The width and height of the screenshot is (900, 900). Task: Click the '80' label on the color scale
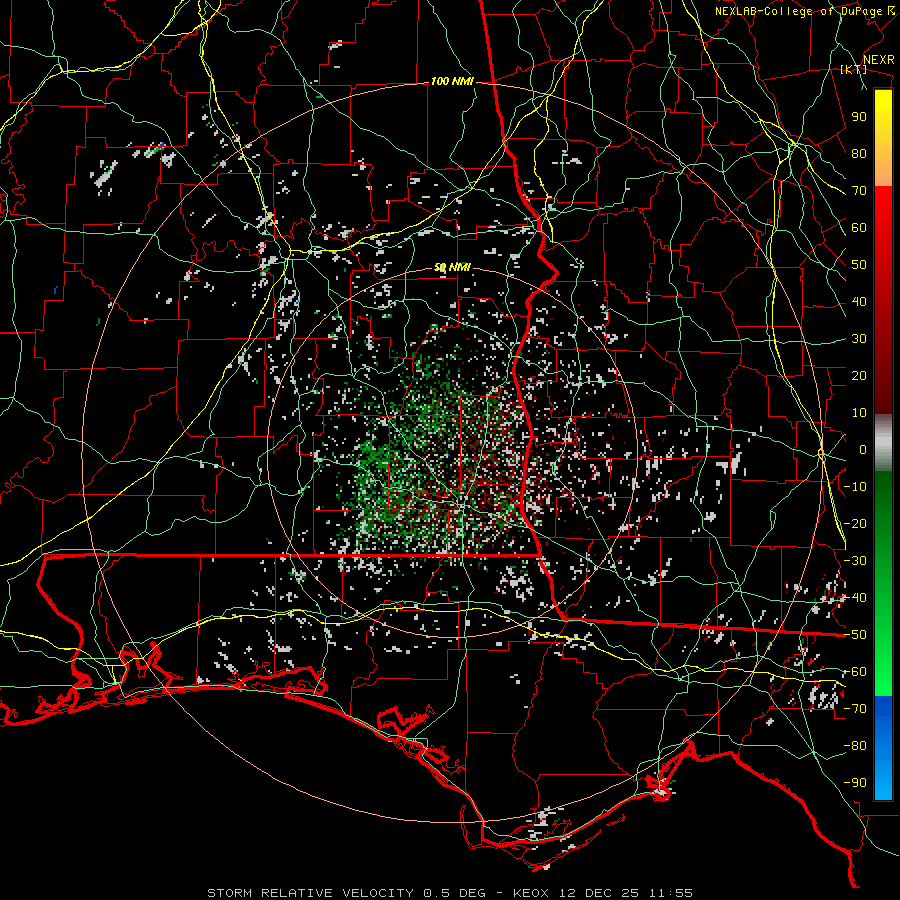pos(859,153)
